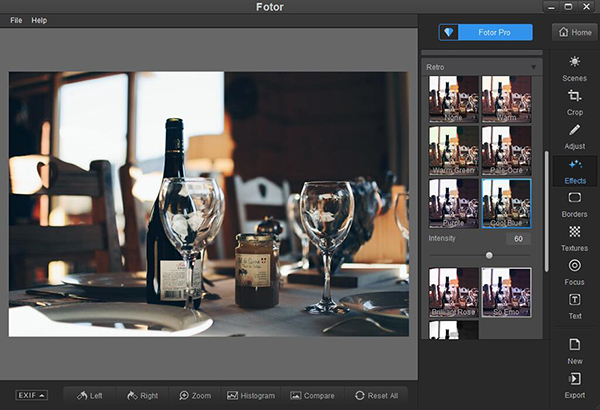The image size is (600, 410).
Task: Select the Text tool
Action: pyautogui.click(x=574, y=306)
